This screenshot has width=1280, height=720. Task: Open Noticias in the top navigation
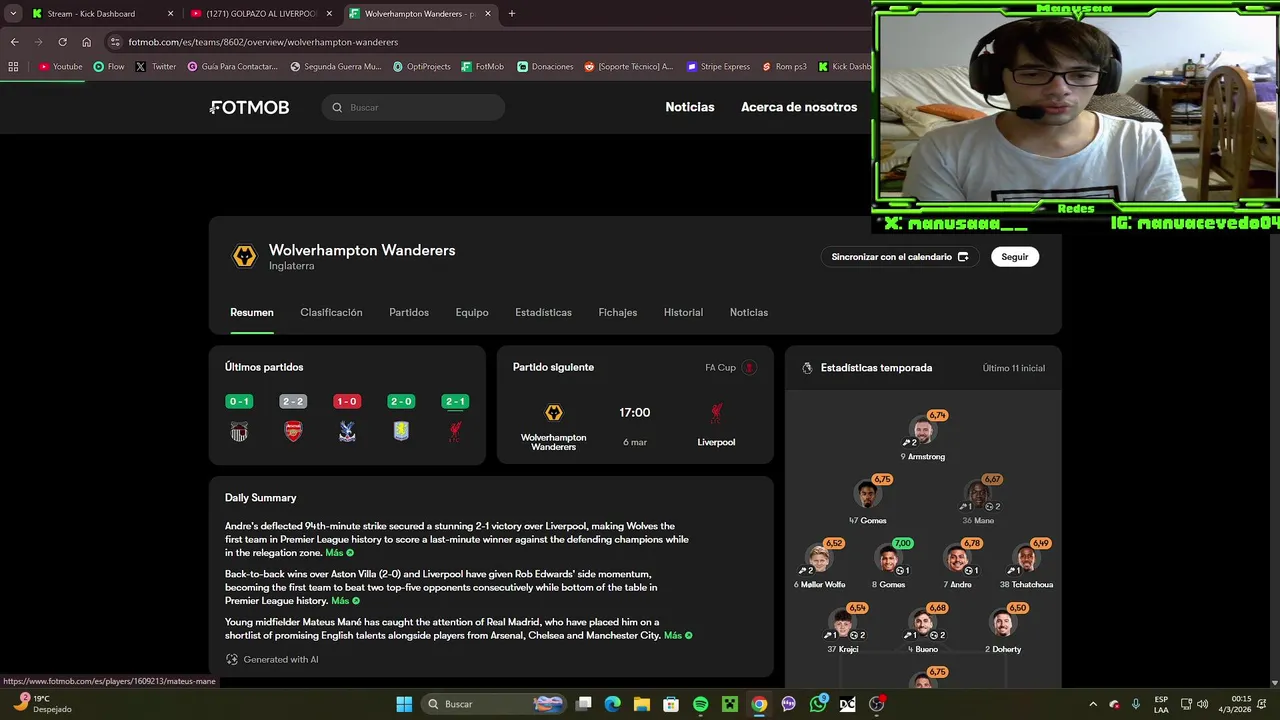pos(690,107)
